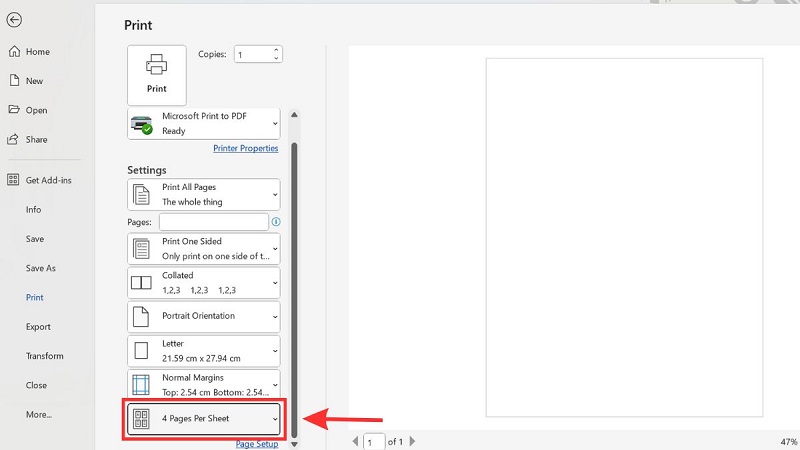
Task: Click the Print button with printer icon
Action: (x=157, y=72)
